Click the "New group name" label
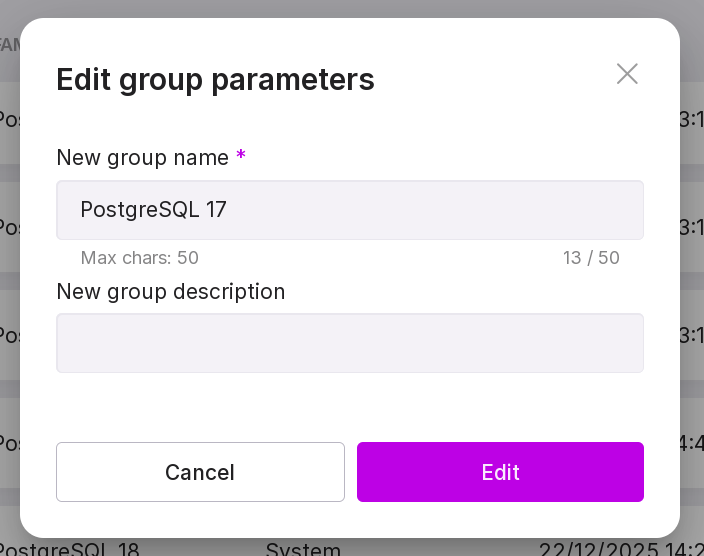Viewport: 704px width, 556px height. (143, 157)
